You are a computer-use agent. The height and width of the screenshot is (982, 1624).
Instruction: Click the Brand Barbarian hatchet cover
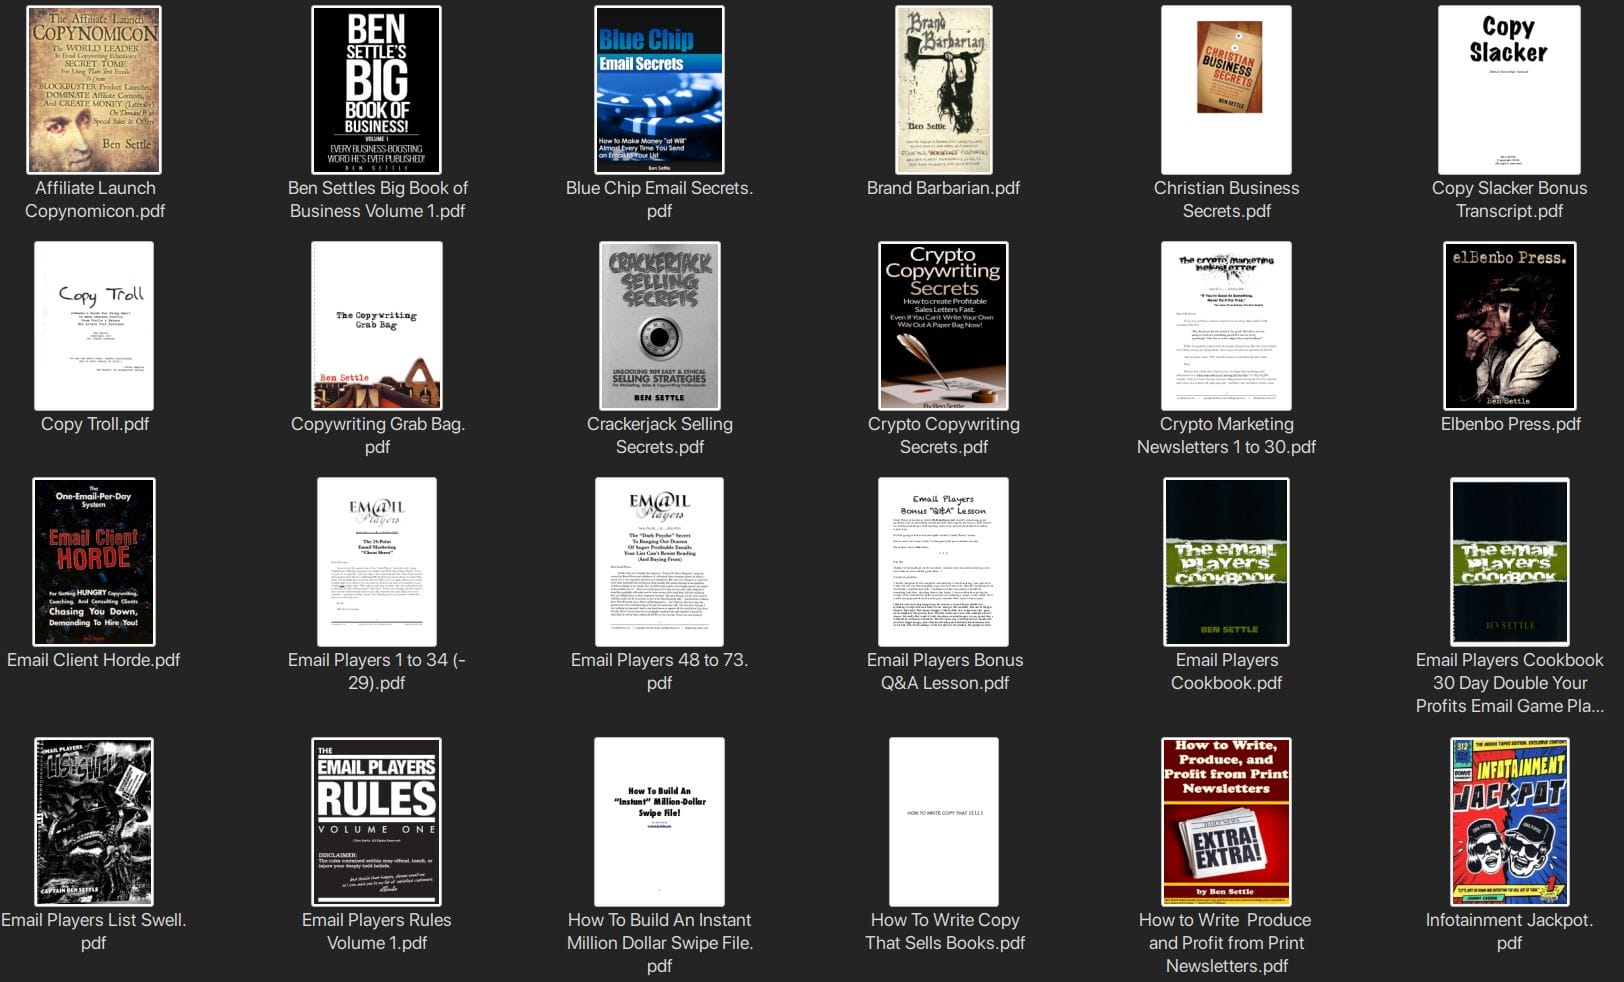pyautogui.click(x=941, y=88)
